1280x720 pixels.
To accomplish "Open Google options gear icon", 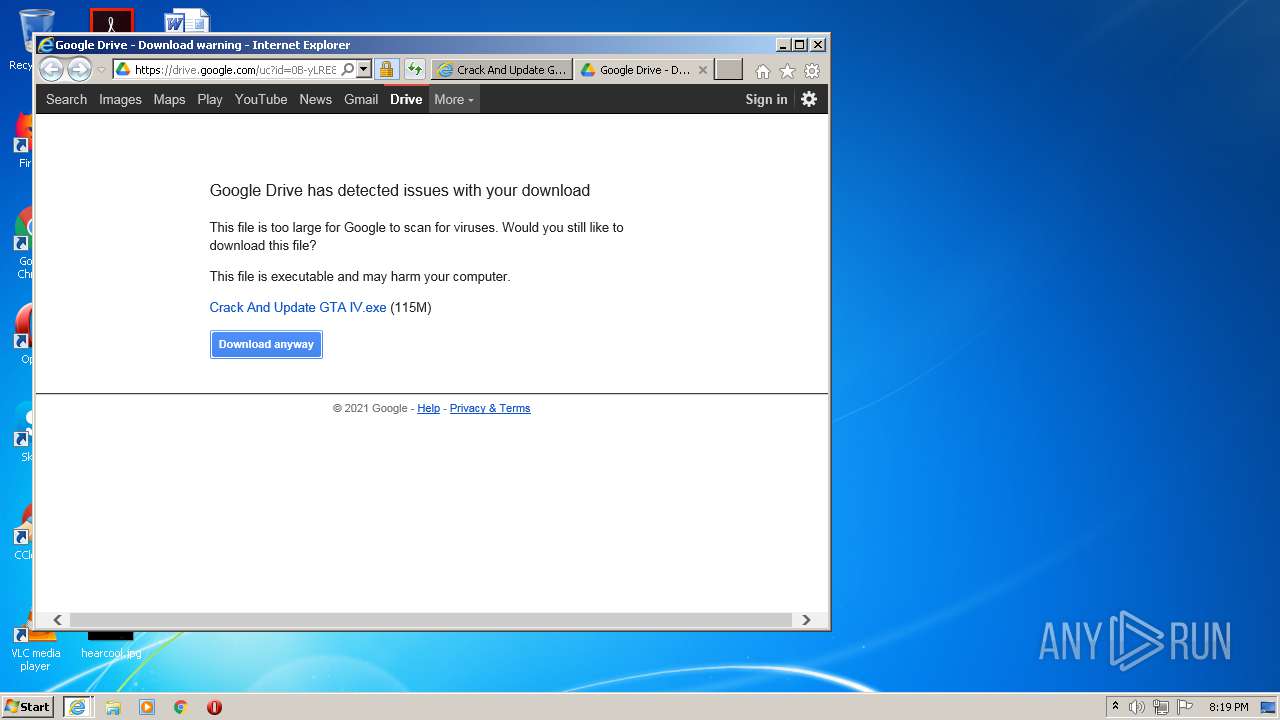I will 809,99.
